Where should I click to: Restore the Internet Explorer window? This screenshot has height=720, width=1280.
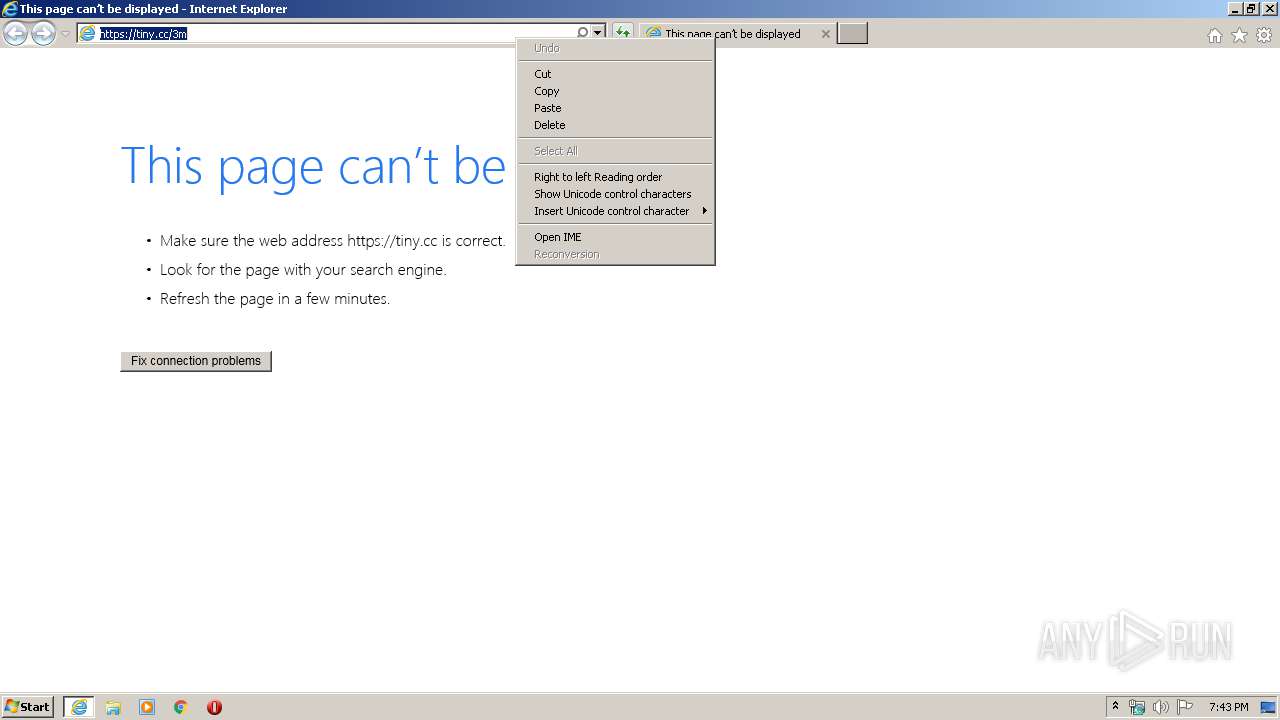click(1251, 8)
